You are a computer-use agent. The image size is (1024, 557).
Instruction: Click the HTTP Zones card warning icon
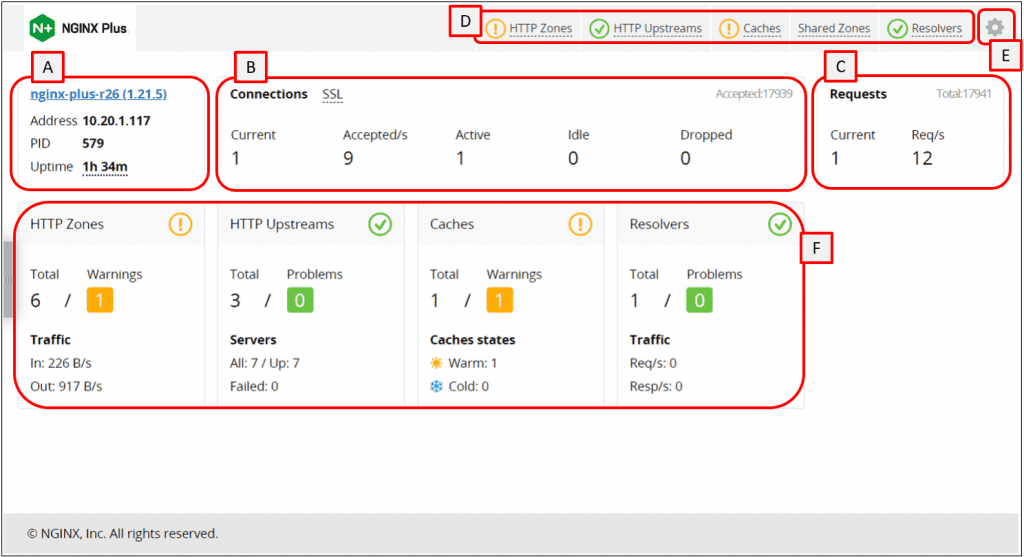[180, 224]
